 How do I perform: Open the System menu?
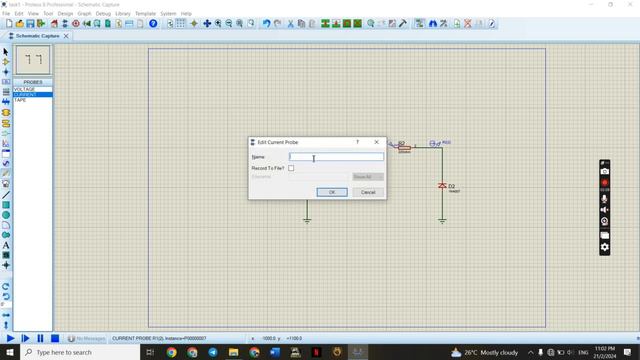click(168, 13)
